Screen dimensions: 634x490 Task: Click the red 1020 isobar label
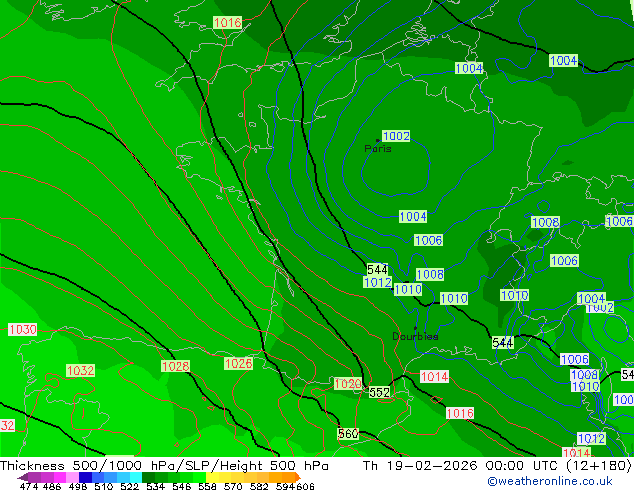coord(348,383)
